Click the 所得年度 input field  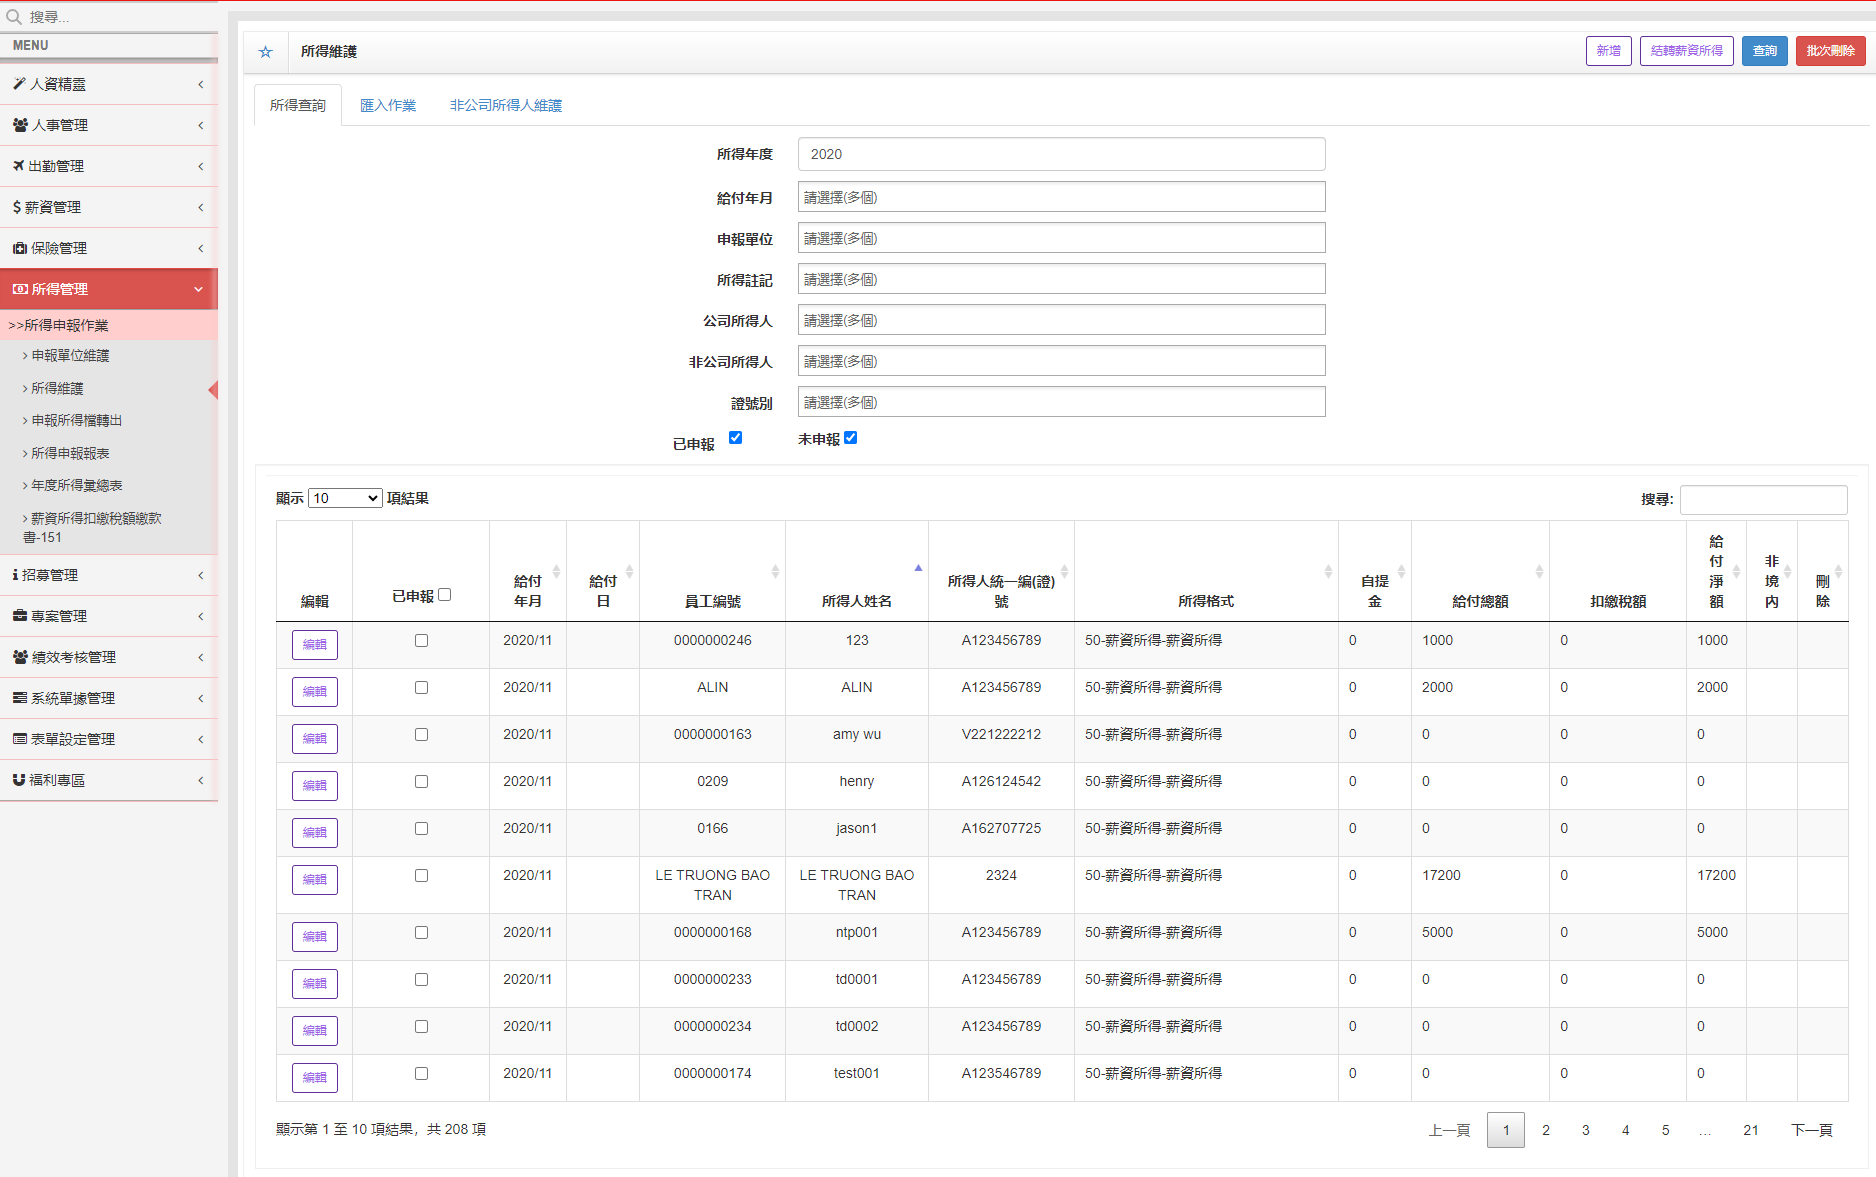pyautogui.click(x=1061, y=154)
